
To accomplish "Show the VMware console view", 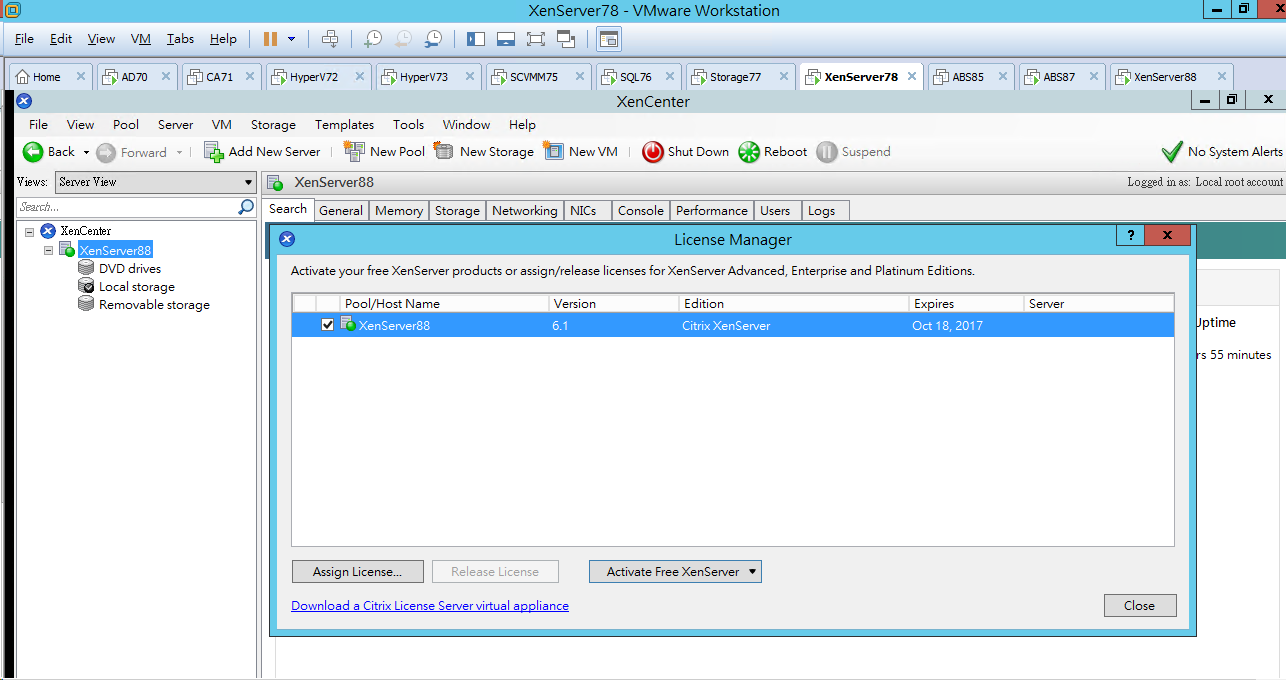I will (609, 39).
